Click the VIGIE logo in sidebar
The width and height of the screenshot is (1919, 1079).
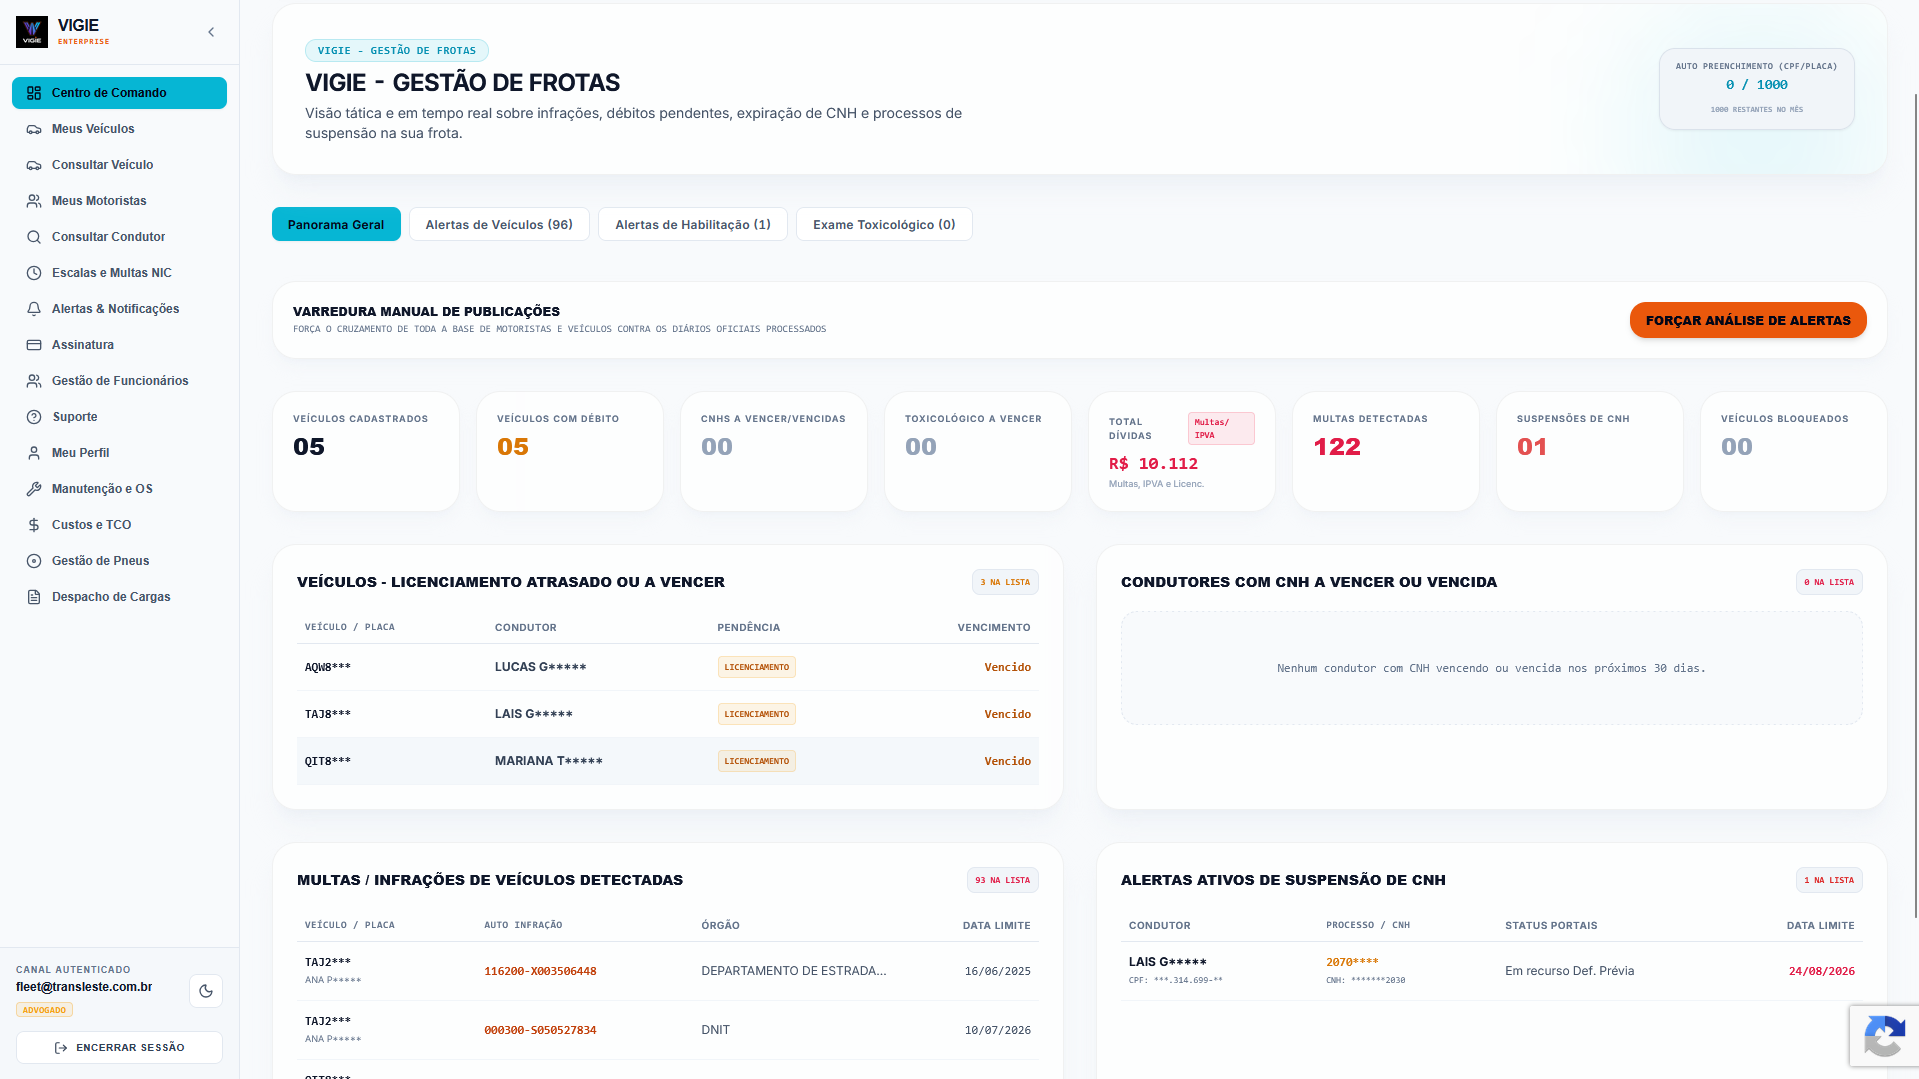[32, 32]
